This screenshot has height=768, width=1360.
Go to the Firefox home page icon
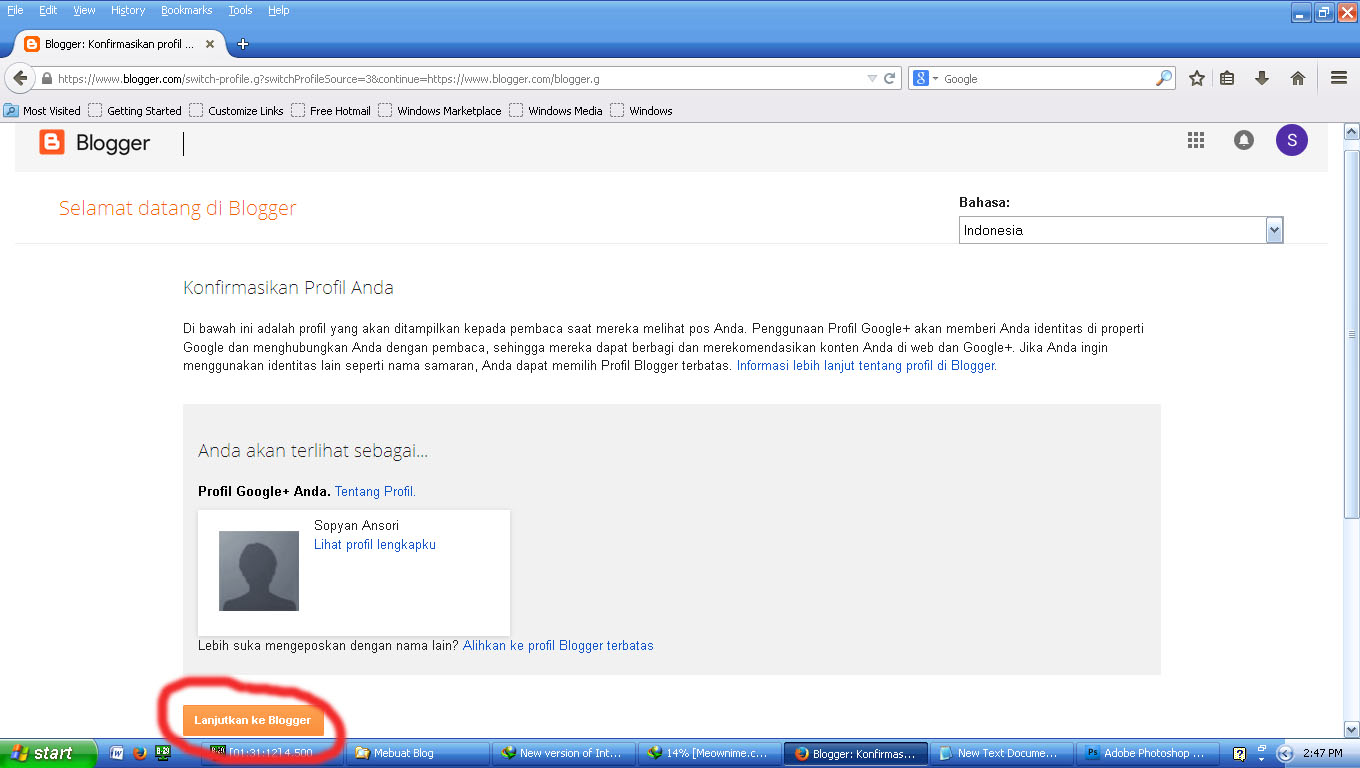click(x=1298, y=78)
